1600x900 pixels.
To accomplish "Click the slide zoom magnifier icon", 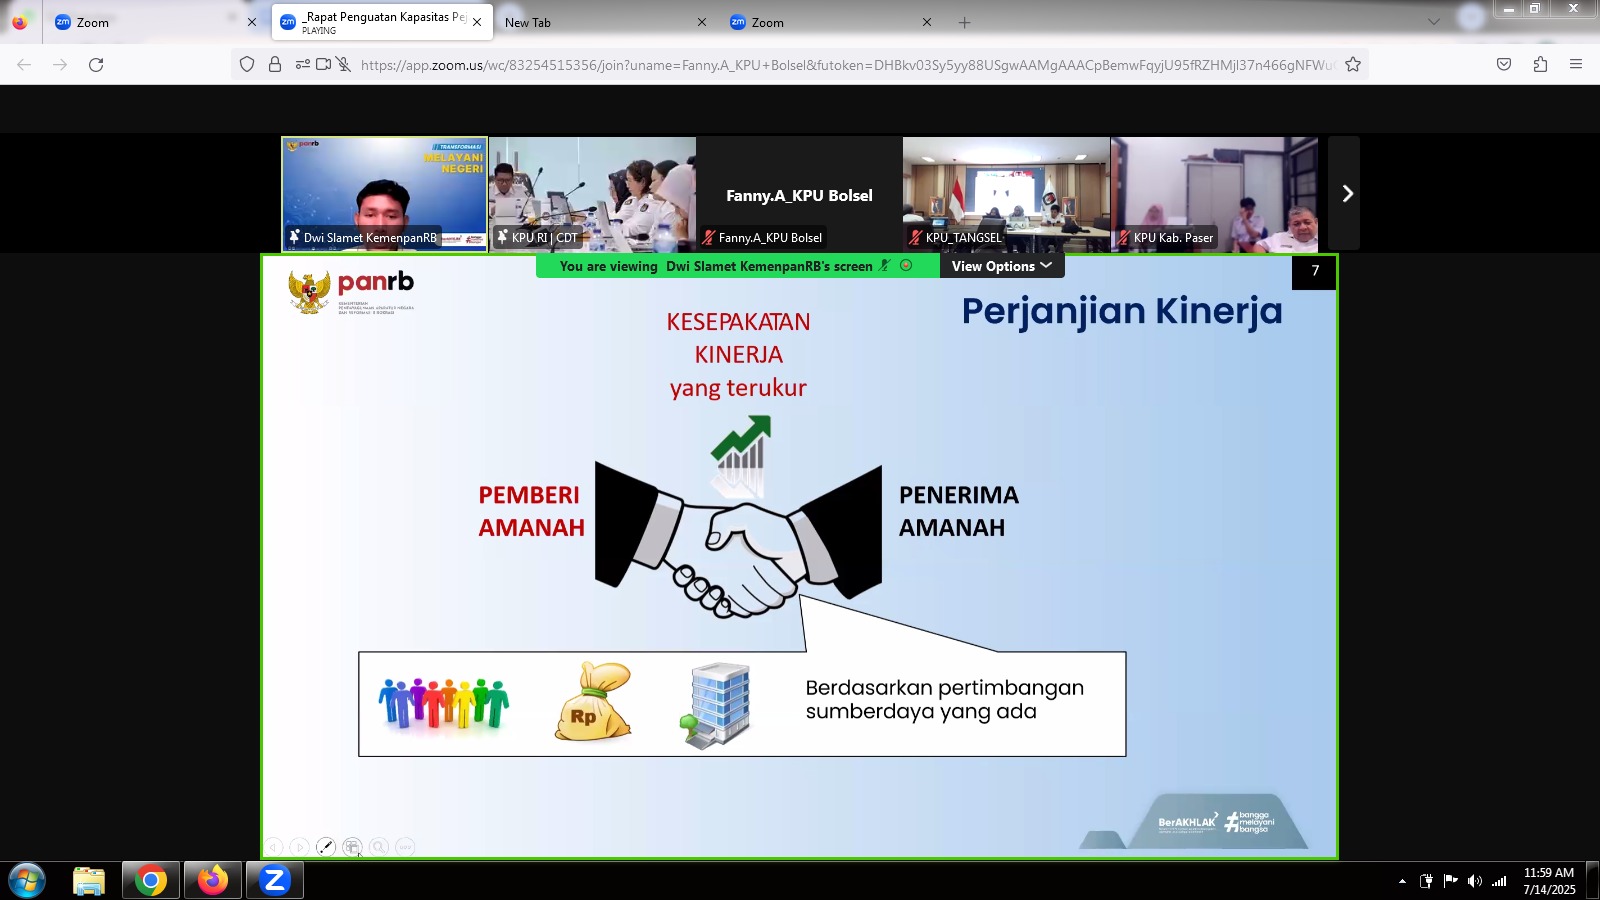I will (379, 847).
